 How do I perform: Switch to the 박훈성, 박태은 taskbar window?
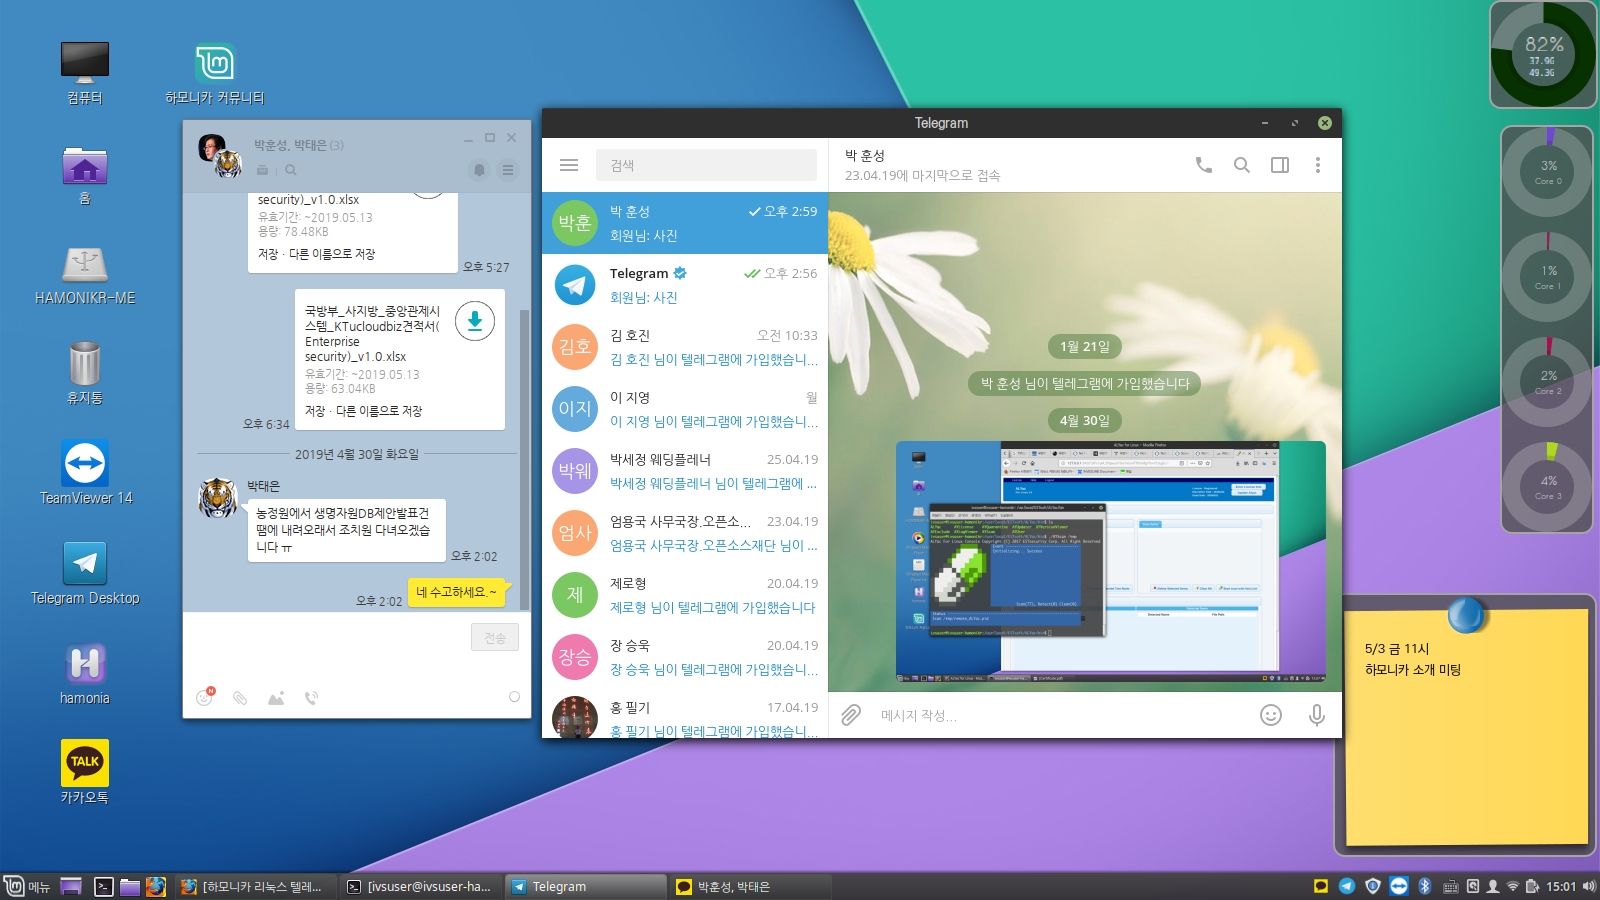coord(723,887)
